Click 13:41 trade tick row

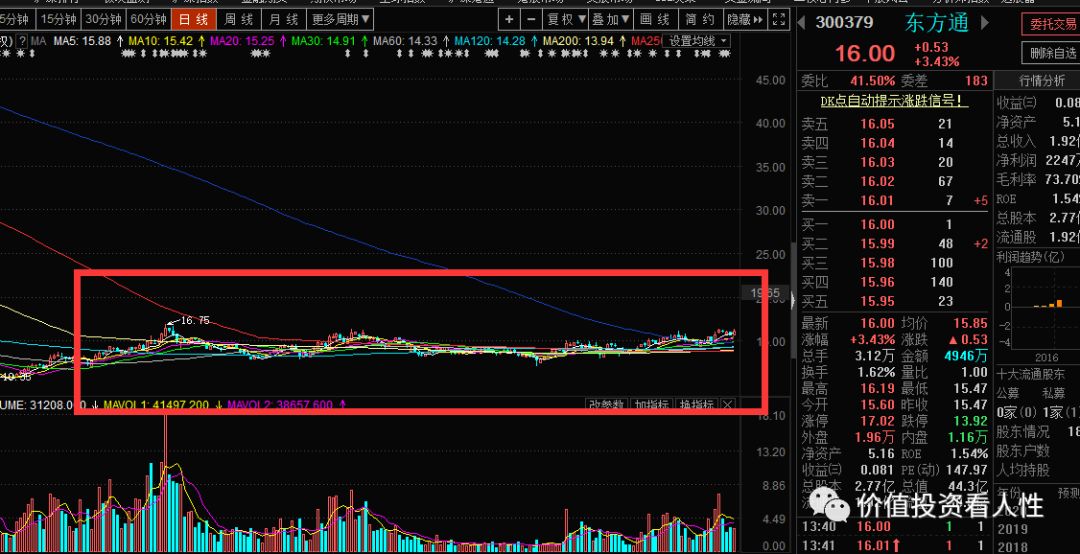(894, 546)
